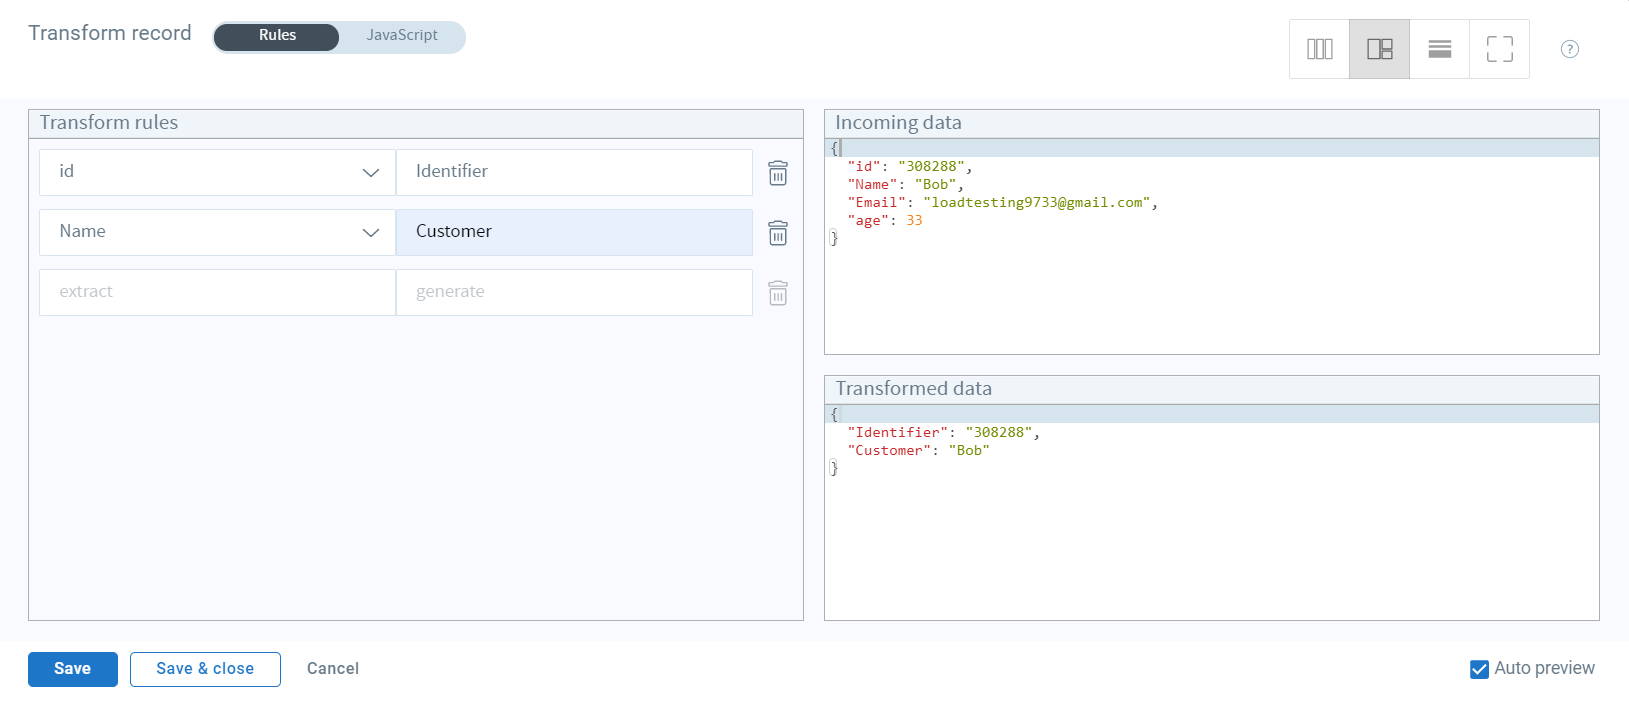Viewport: 1629px width, 716px height.
Task: Click the empty generate field
Action: 574,292
